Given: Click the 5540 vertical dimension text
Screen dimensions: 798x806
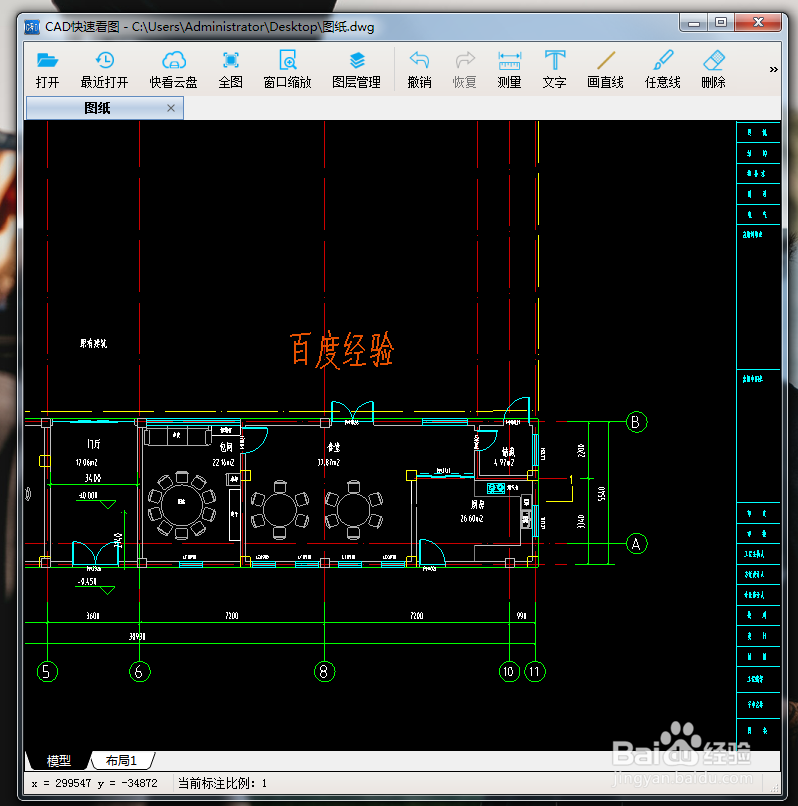Looking at the screenshot, I should pos(601,493).
